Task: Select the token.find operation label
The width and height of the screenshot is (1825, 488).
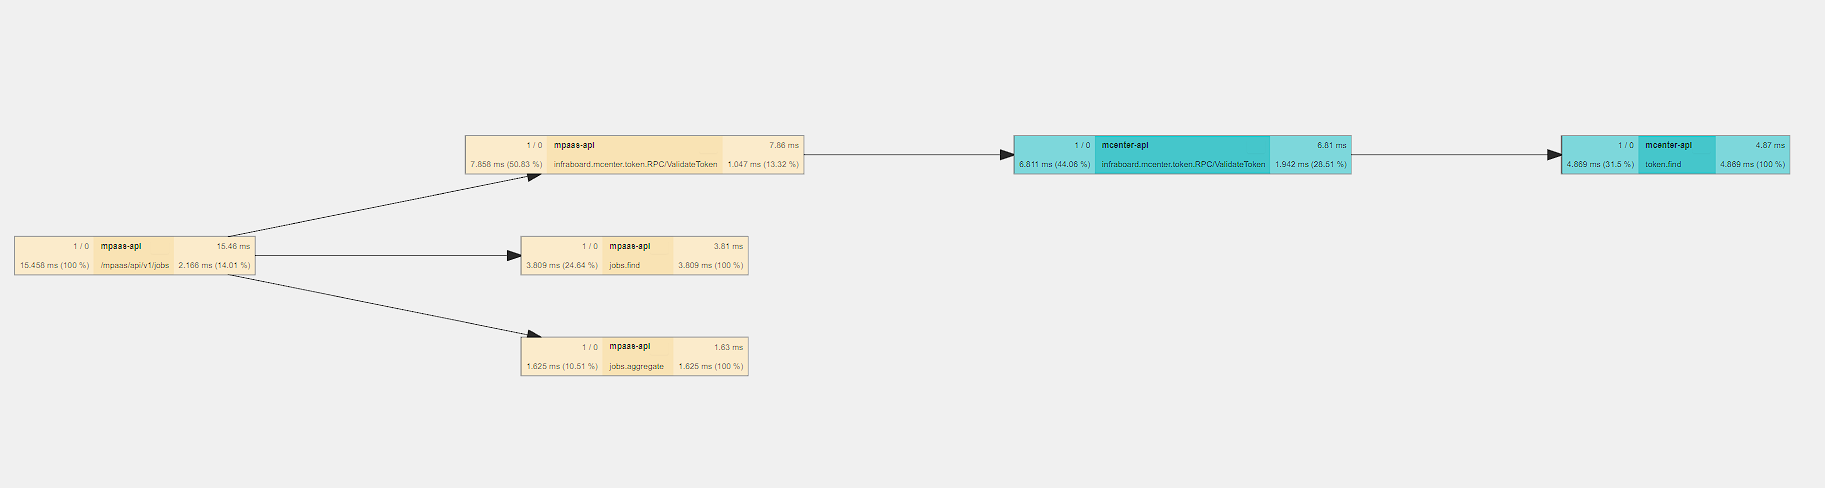Action: (x=1663, y=165)
